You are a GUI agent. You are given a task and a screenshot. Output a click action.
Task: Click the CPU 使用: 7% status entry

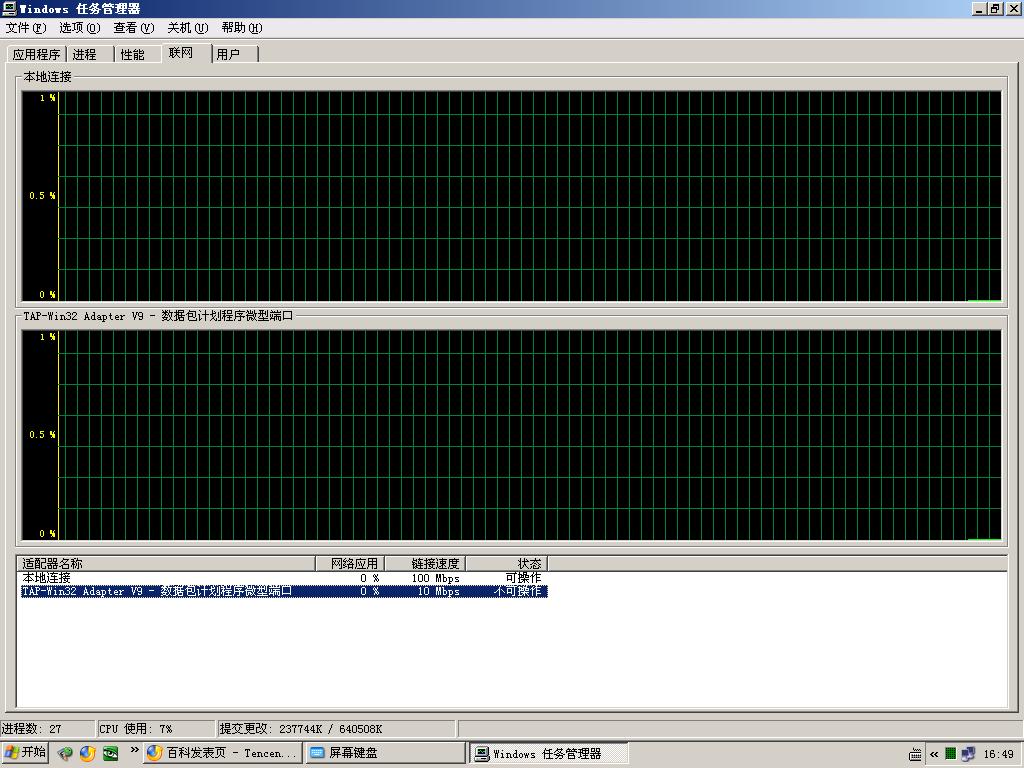(x=155, y=729)
